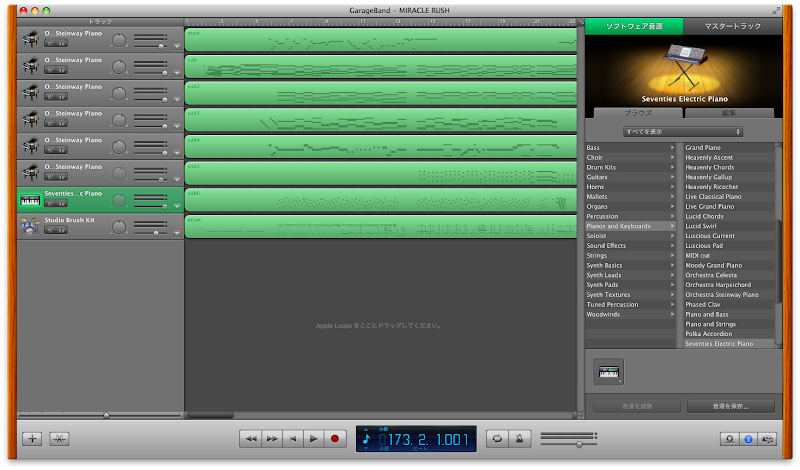The width and height of the screenshot is (800, 470).
Task: Expand automation triangle on the Seventies Piano track
Action: point(177,207)
